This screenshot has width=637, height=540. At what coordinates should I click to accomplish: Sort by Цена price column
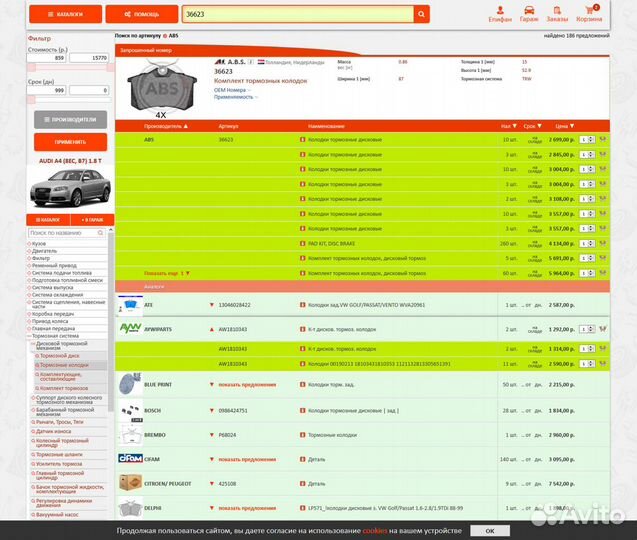(x=565, y=126)
